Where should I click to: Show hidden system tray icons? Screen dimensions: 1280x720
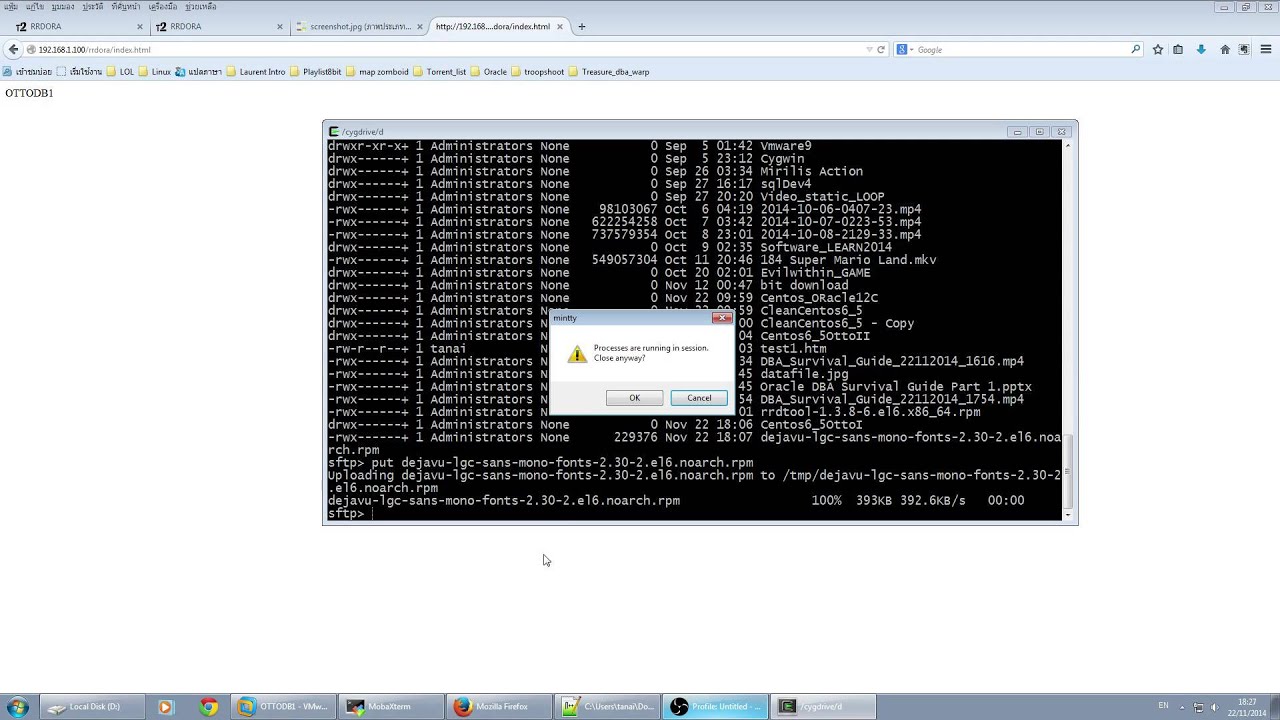[x=1182, y=707]
